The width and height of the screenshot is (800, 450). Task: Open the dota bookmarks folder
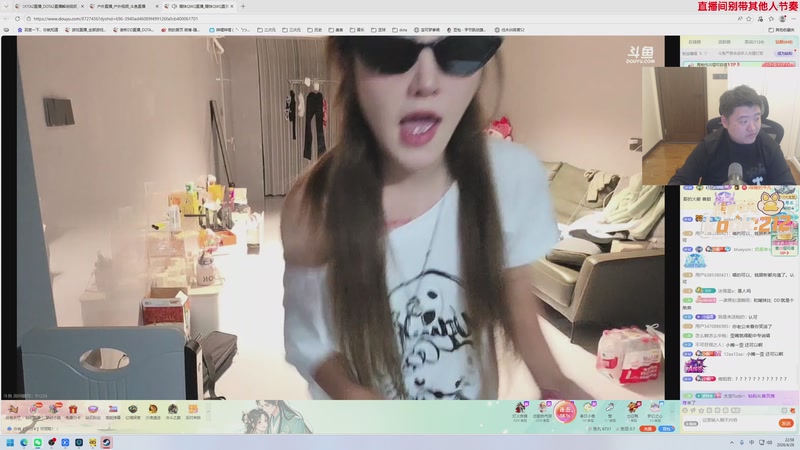[400, 30]
